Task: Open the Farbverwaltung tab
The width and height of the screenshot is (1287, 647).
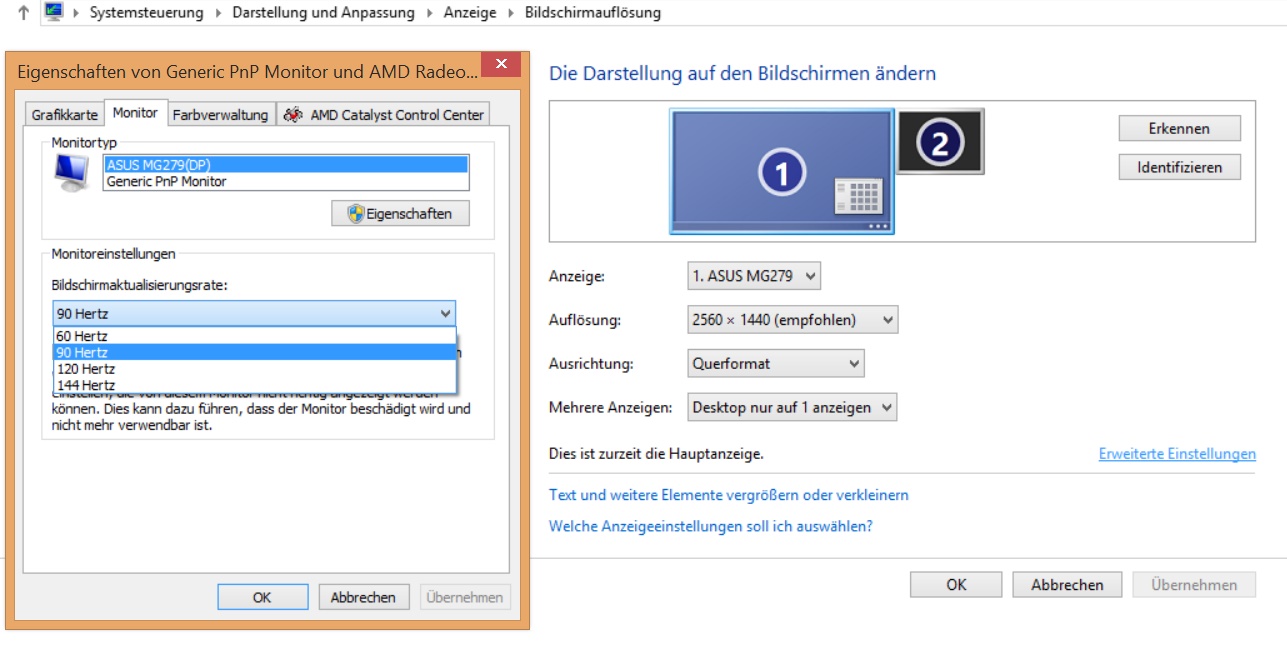Action: (220, 115)
